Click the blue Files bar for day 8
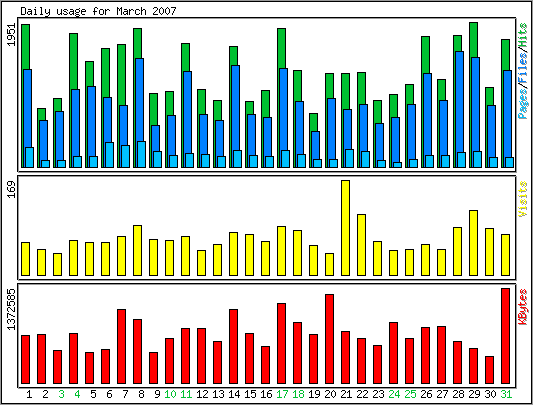This screenshot has width=533, height=405. pyautogui.click(x=139, y=100)
